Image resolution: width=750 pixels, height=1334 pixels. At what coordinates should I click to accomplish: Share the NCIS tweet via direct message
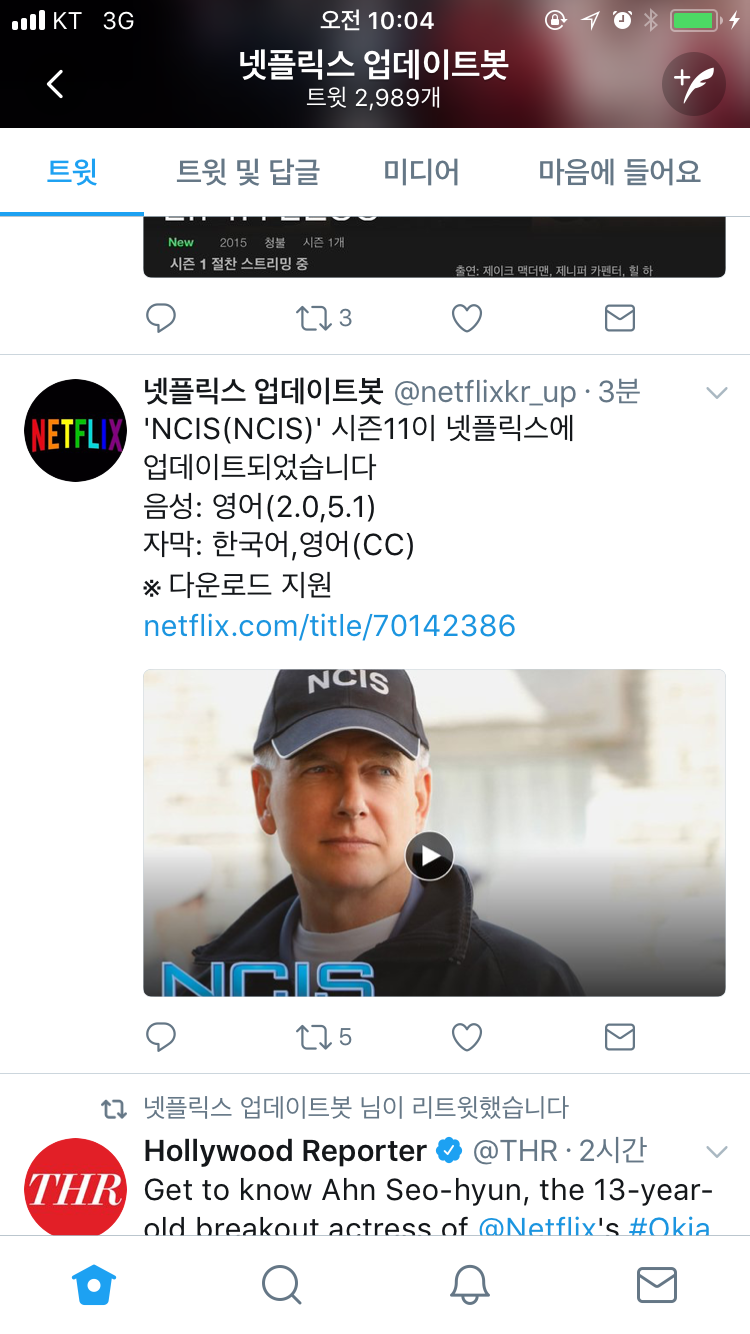(620, 1037)
